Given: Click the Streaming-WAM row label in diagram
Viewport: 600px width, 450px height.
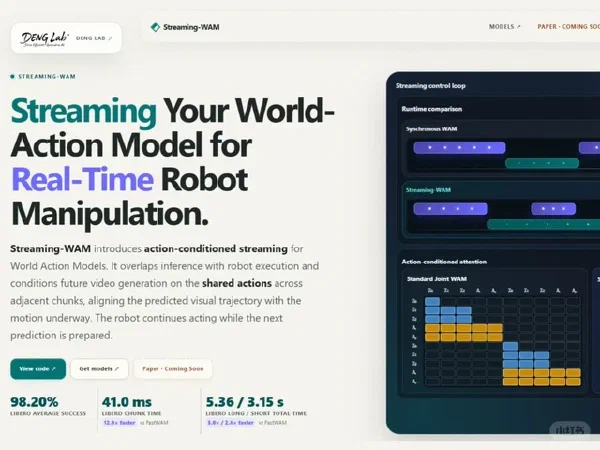Looking at the screenshot, I should [428, 190].
